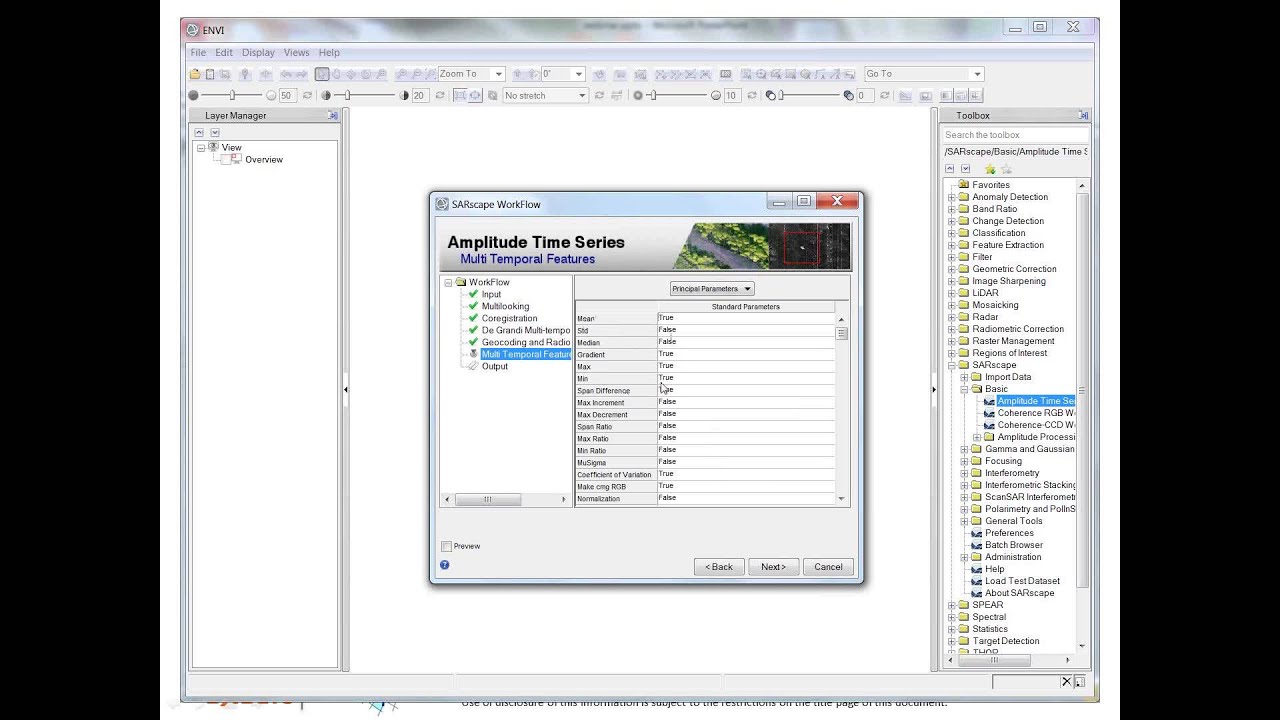This screenshot has height=720, width=1280.
Task: Click the Zoom In magnifier toolbar icon
Action: tap(402, 74)
